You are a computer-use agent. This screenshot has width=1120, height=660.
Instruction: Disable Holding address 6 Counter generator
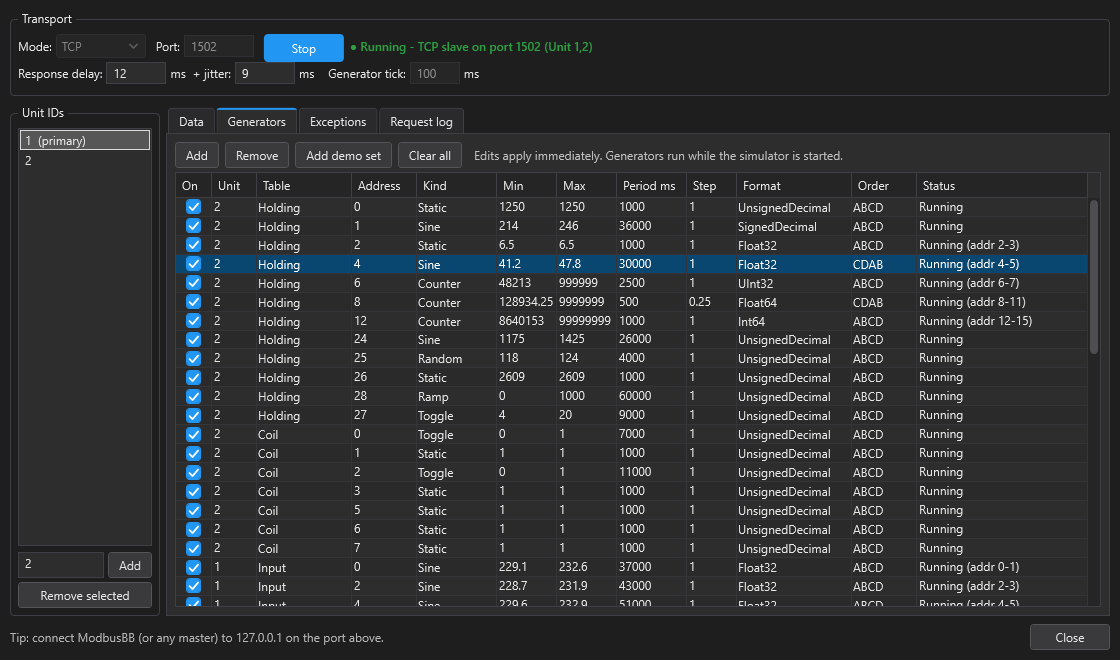(x=194, y=283)
